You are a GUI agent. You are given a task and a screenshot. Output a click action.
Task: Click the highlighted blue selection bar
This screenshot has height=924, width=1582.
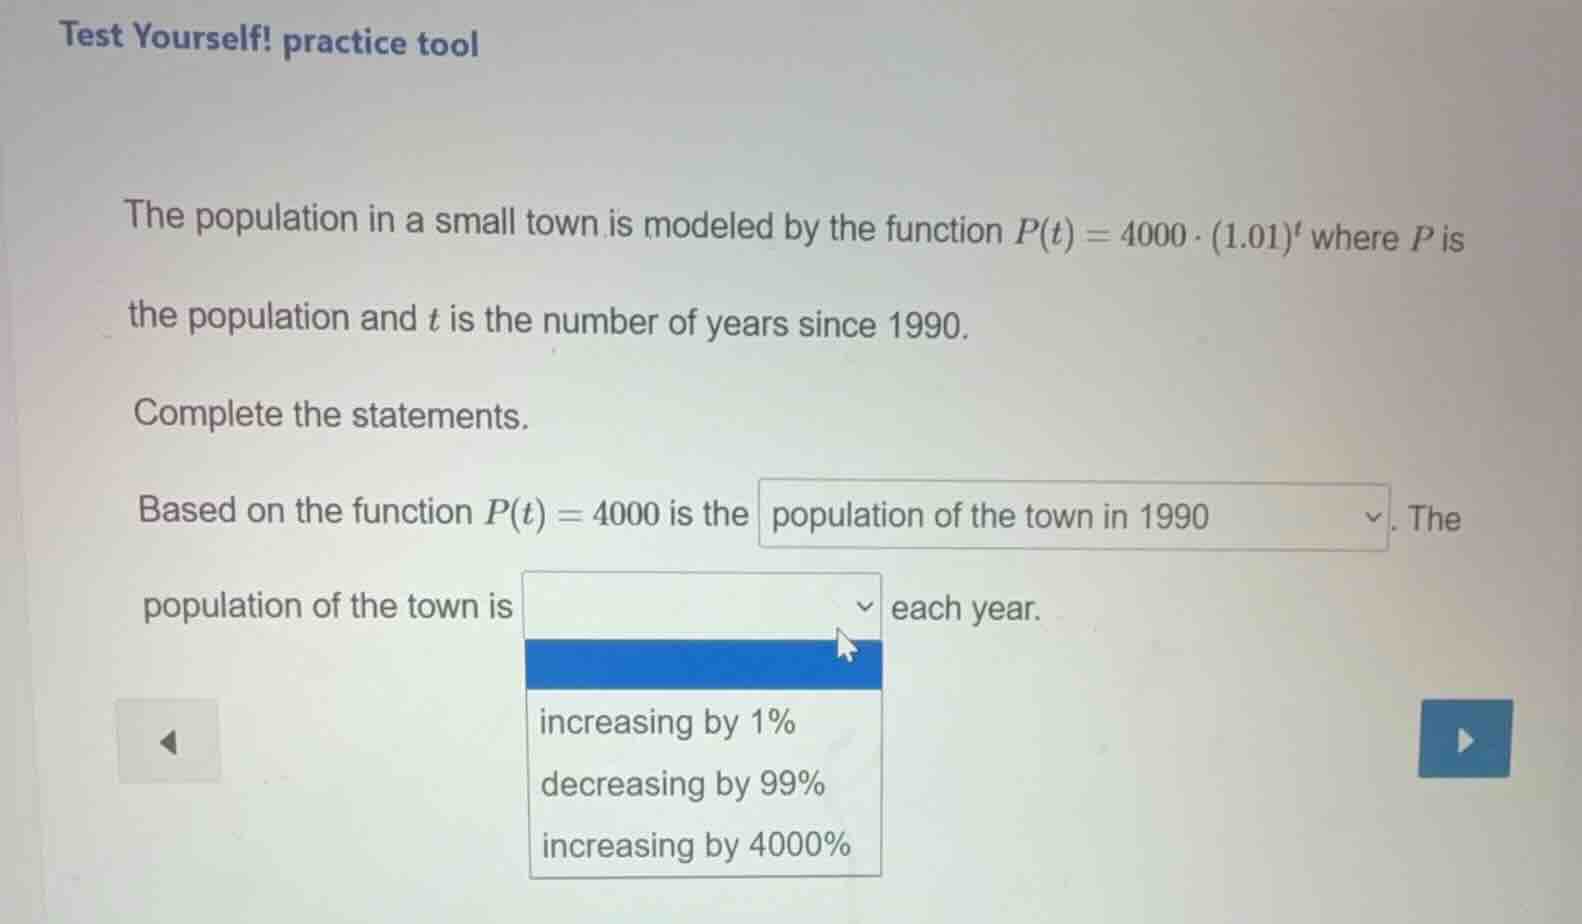click(x=703, y=663)
